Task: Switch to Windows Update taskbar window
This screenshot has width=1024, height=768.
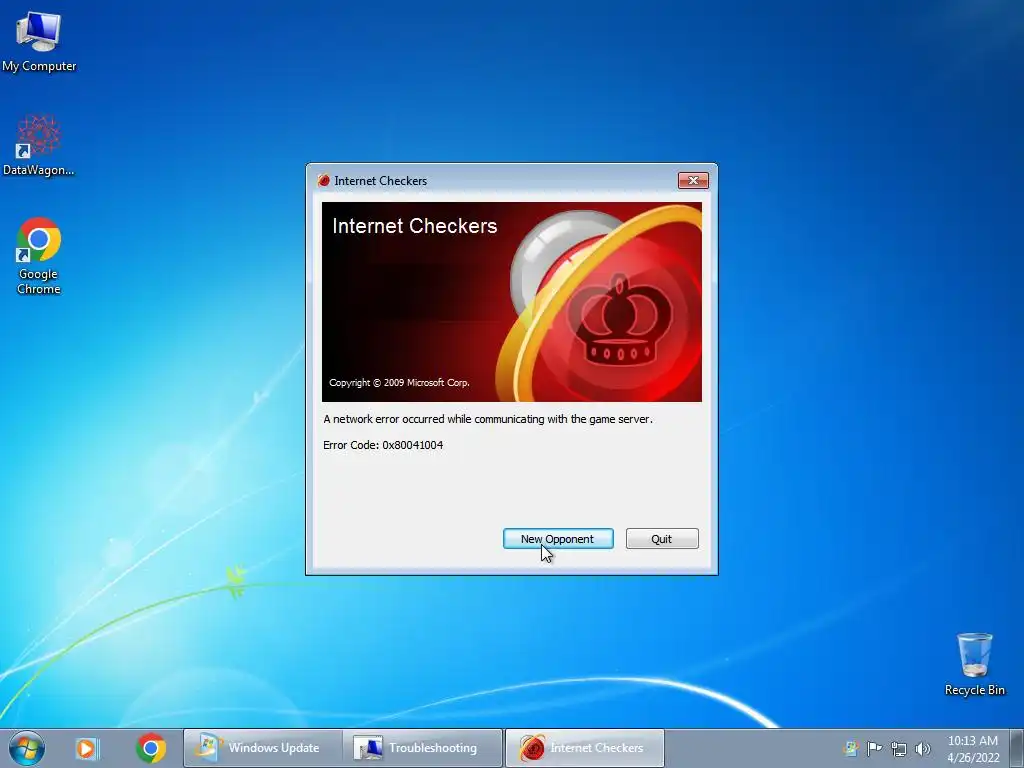Action: [x=261, y=748]
